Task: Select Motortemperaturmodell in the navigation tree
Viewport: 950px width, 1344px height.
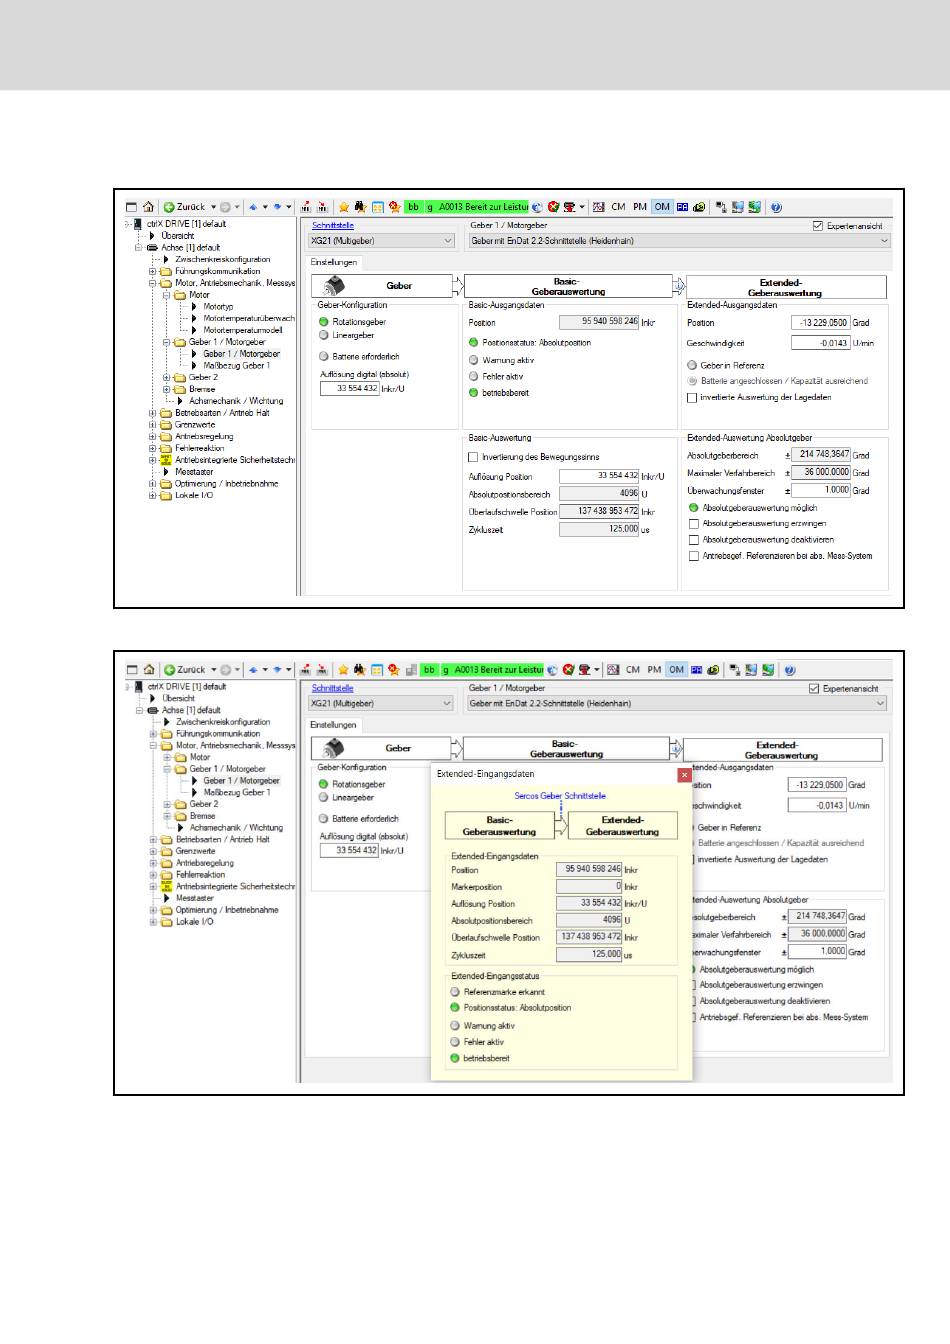Action: (242, 330)
